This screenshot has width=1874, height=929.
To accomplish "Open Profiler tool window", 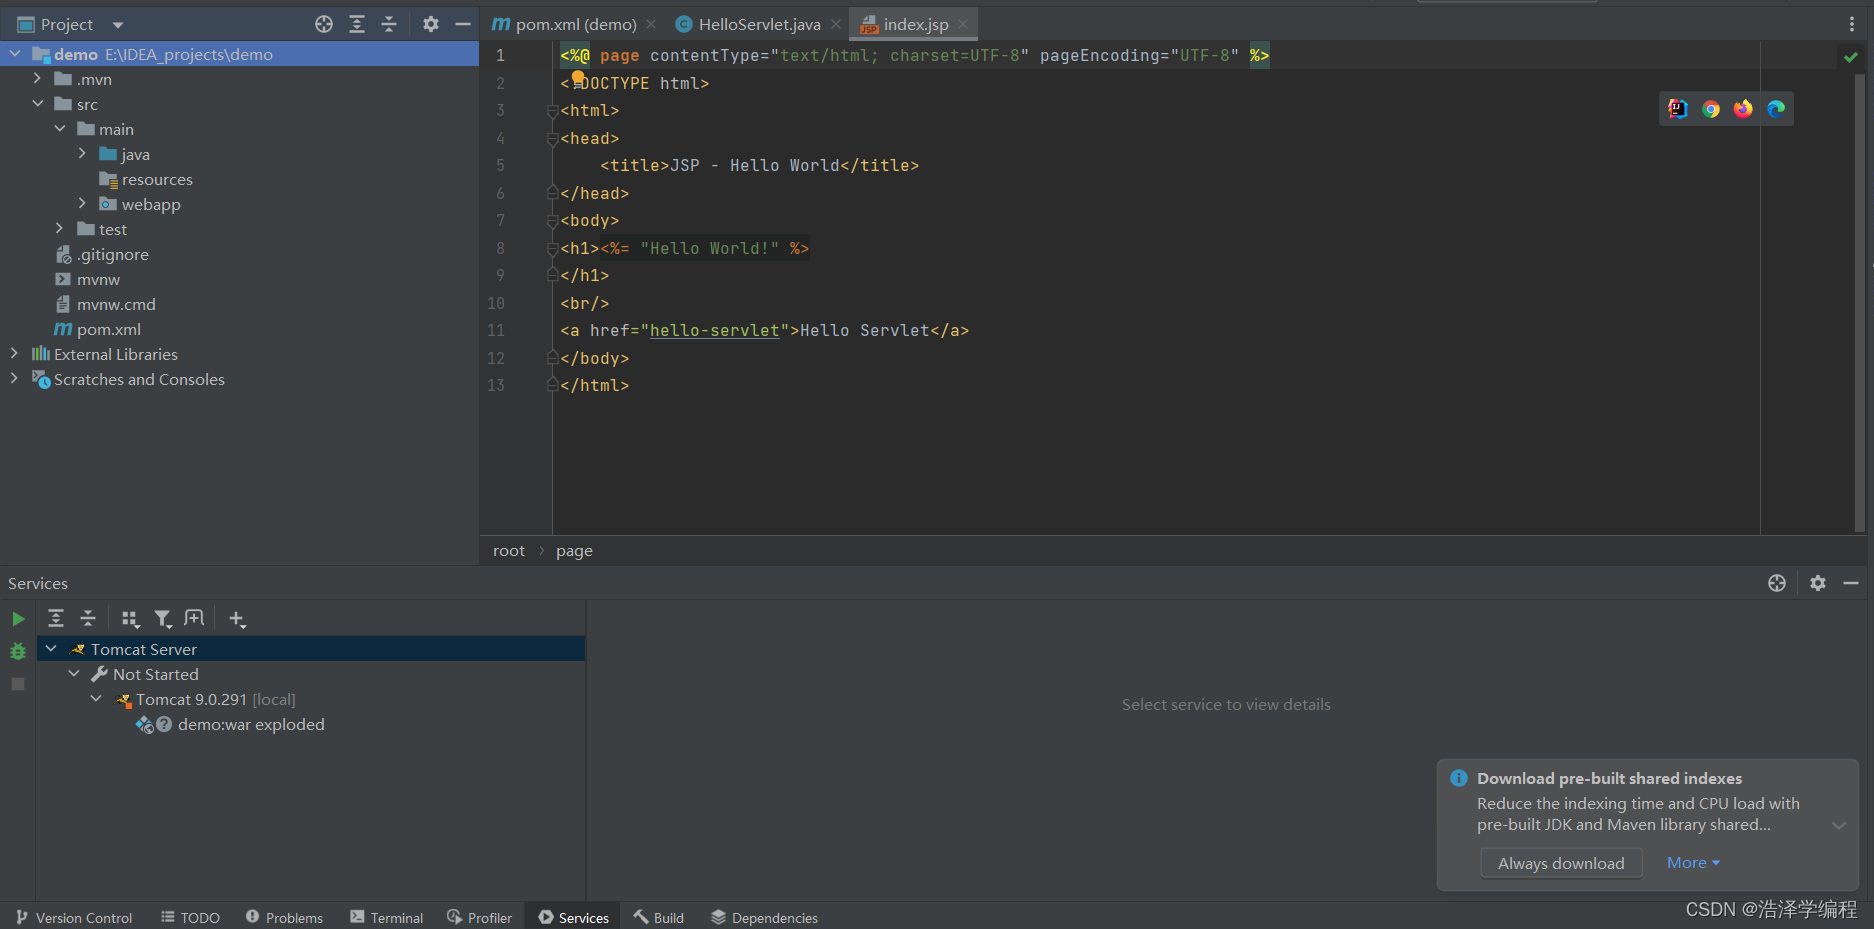I will [x=479, y=918].
